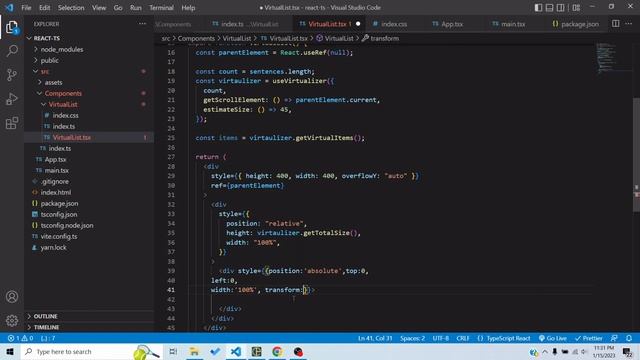This screenshot has height=360, width=640.
Task: Open the Run and Debug view
Action: pos(12,99)
